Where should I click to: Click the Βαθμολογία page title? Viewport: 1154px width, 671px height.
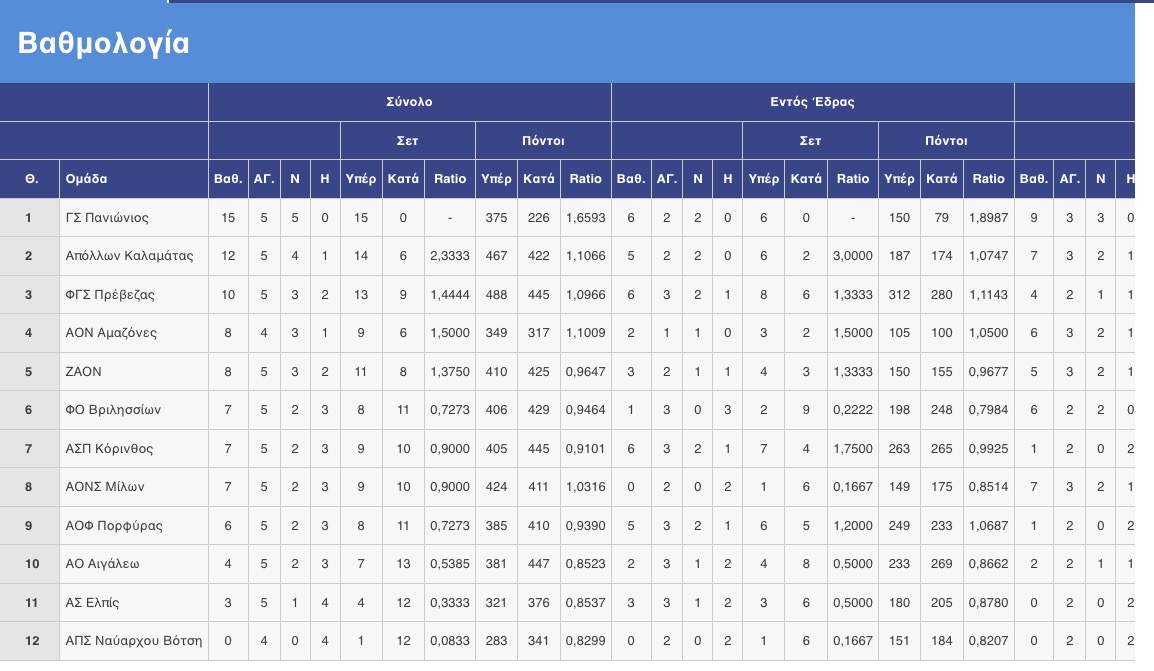[x=103, y=43]
